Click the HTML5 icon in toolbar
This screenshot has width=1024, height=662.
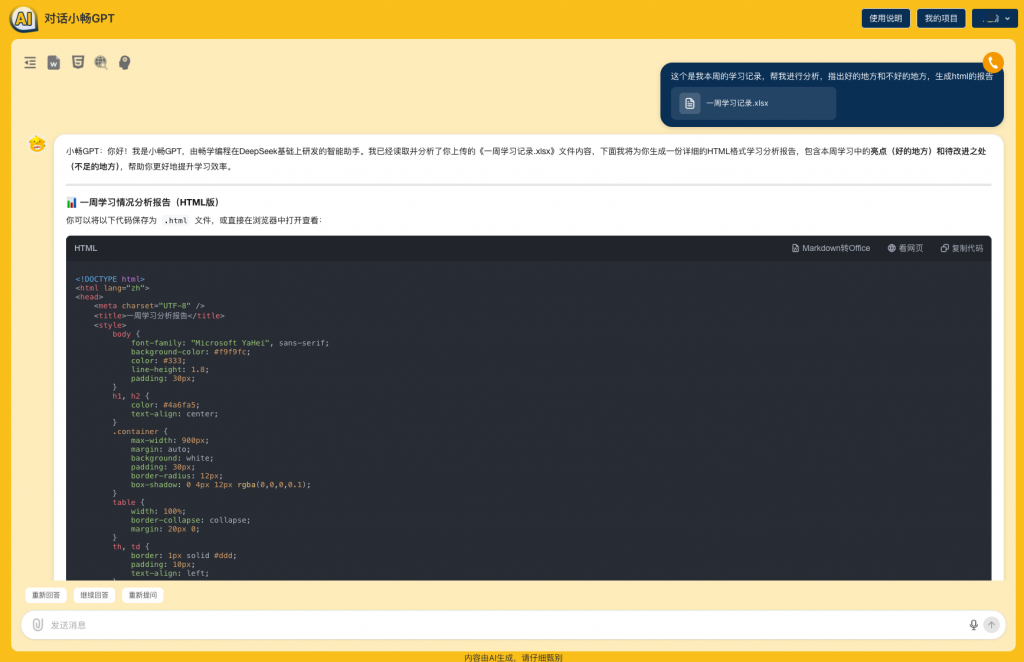(78, 62)
